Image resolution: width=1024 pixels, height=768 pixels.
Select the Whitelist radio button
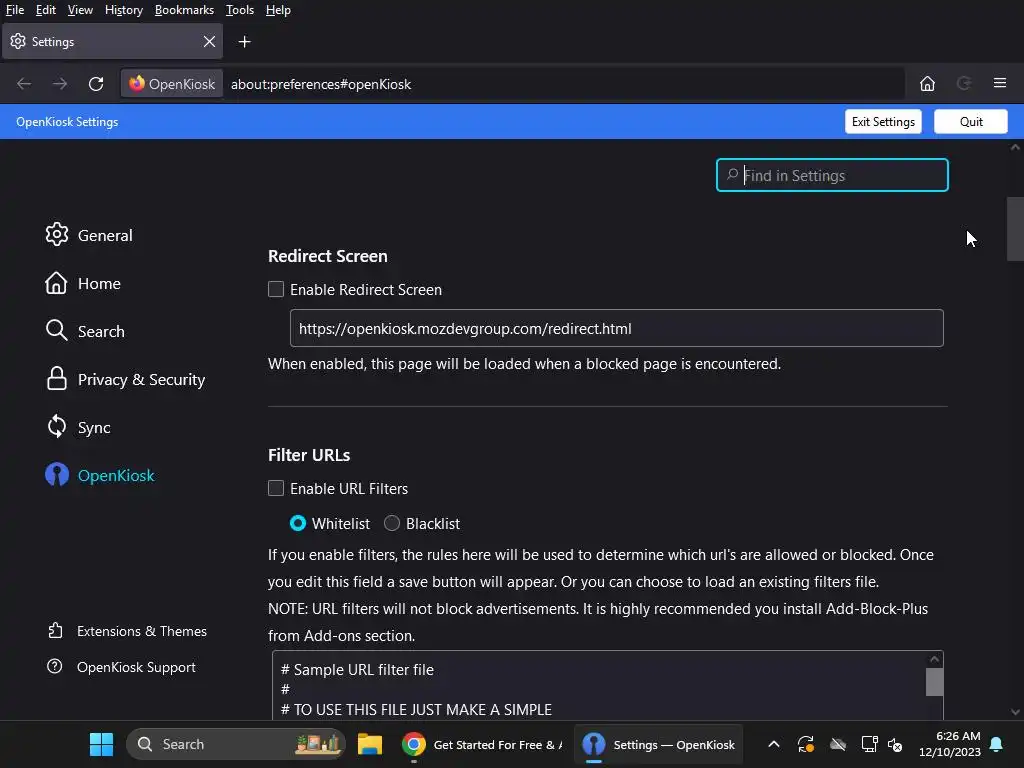pos(298,523)
